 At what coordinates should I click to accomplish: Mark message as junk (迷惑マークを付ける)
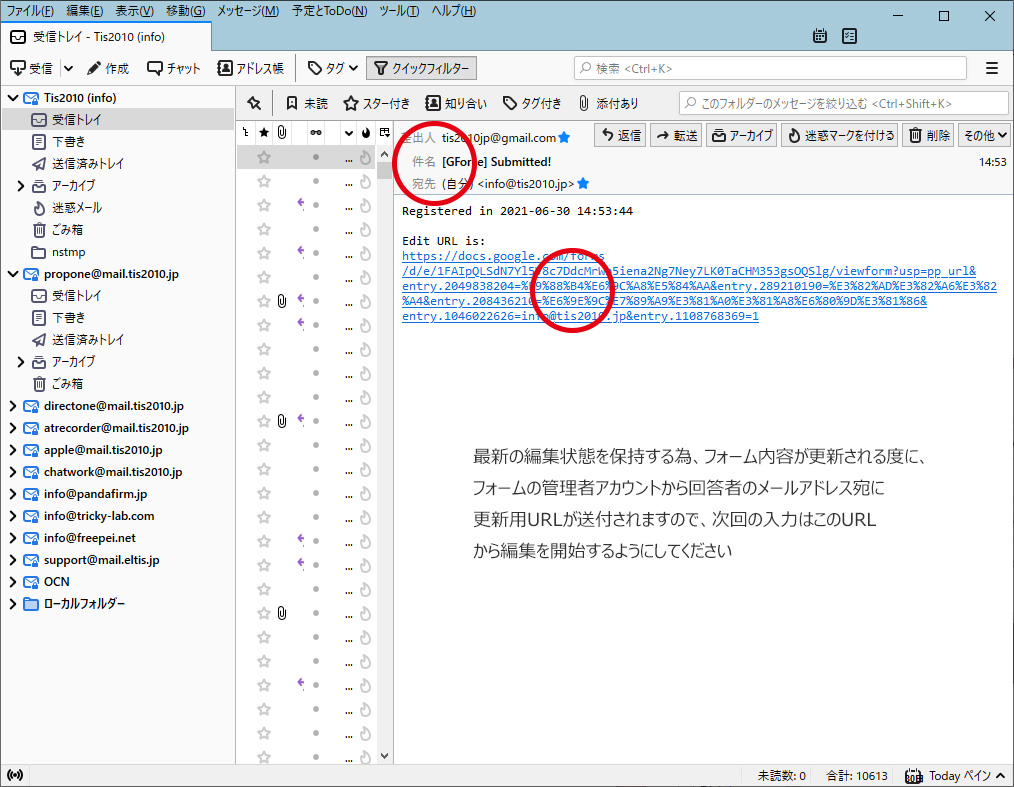[840, 135]
